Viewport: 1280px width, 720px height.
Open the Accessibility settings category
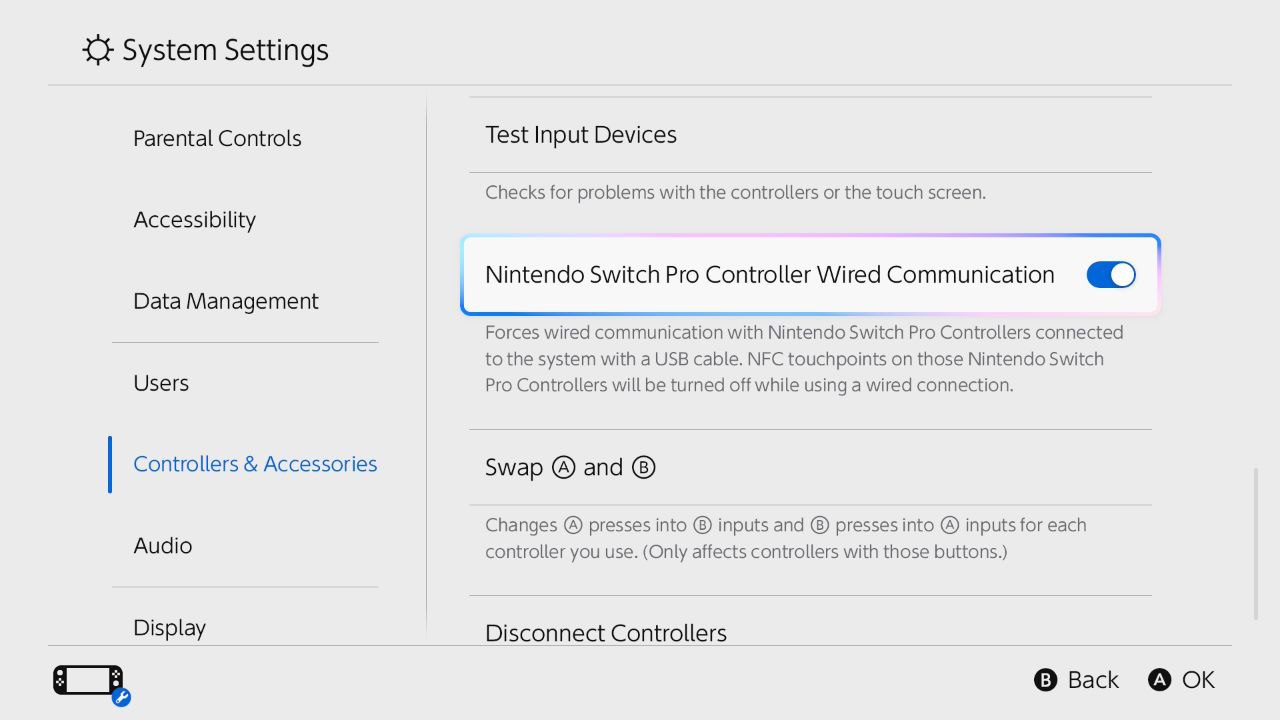[195, 220]
